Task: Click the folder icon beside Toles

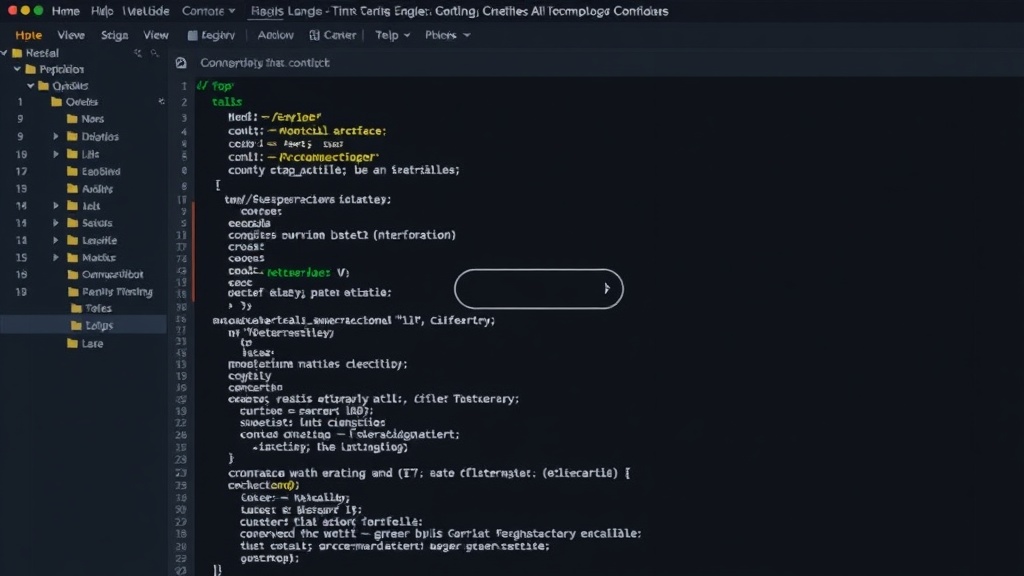Action: [x=76, y=308]
